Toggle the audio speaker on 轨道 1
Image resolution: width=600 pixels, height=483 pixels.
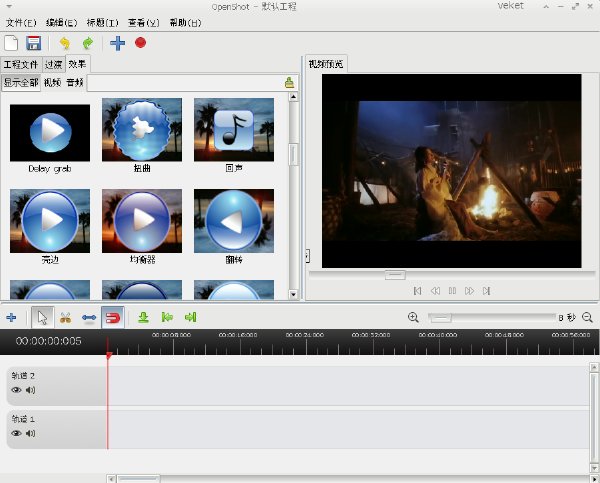click(31, 433)
